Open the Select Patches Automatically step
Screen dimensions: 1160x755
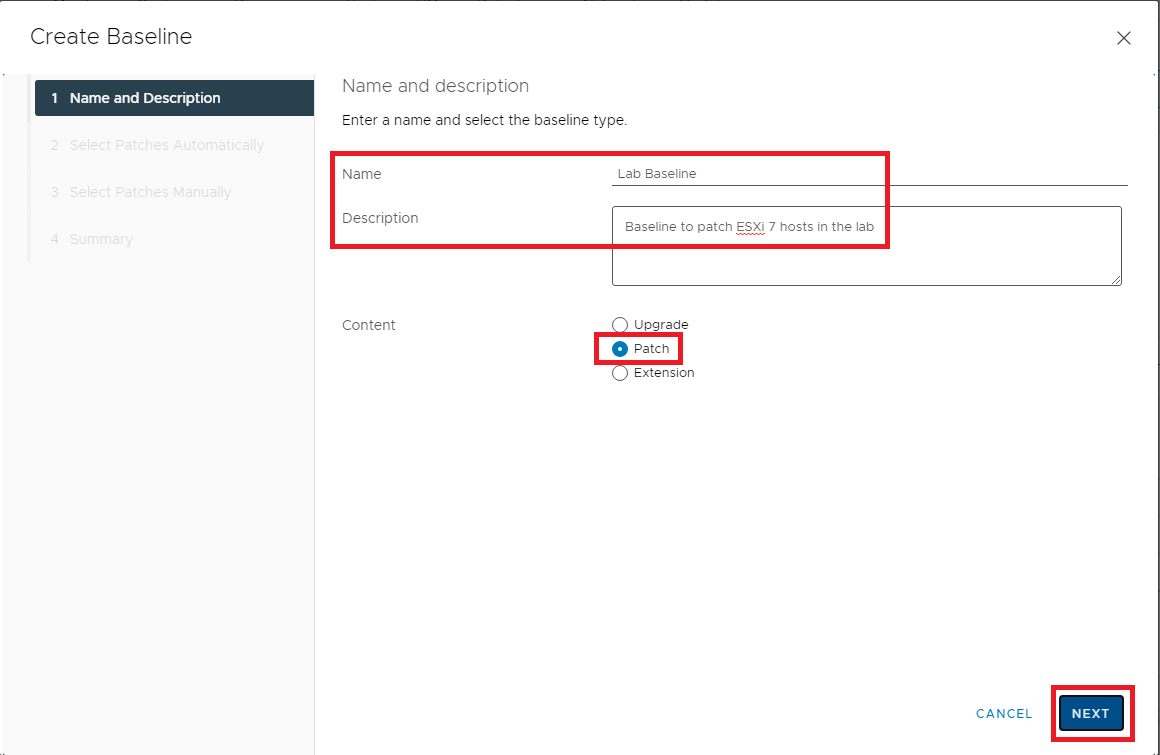tap(166, 145)
